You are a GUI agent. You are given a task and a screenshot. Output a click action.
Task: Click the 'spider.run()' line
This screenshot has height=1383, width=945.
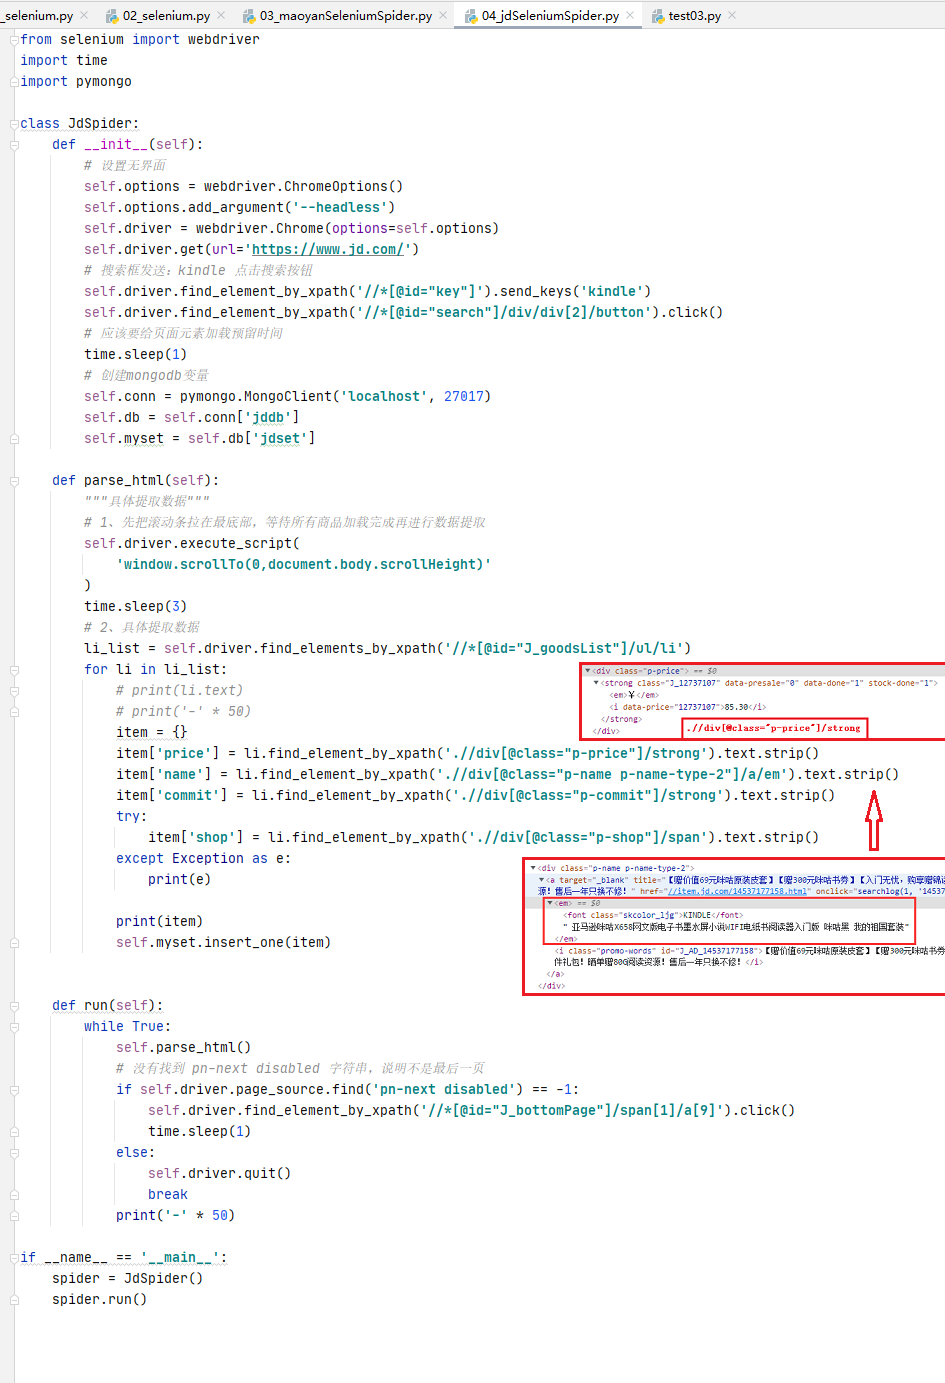click(x=99, y=1299)
